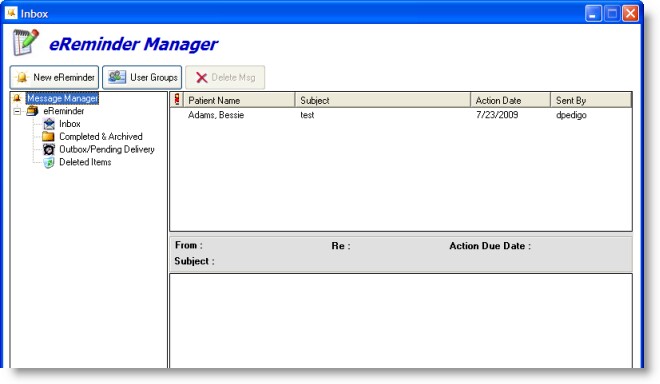Select the eReminder tree item
This screenshot has width=660, height=384.
[64, 111]
